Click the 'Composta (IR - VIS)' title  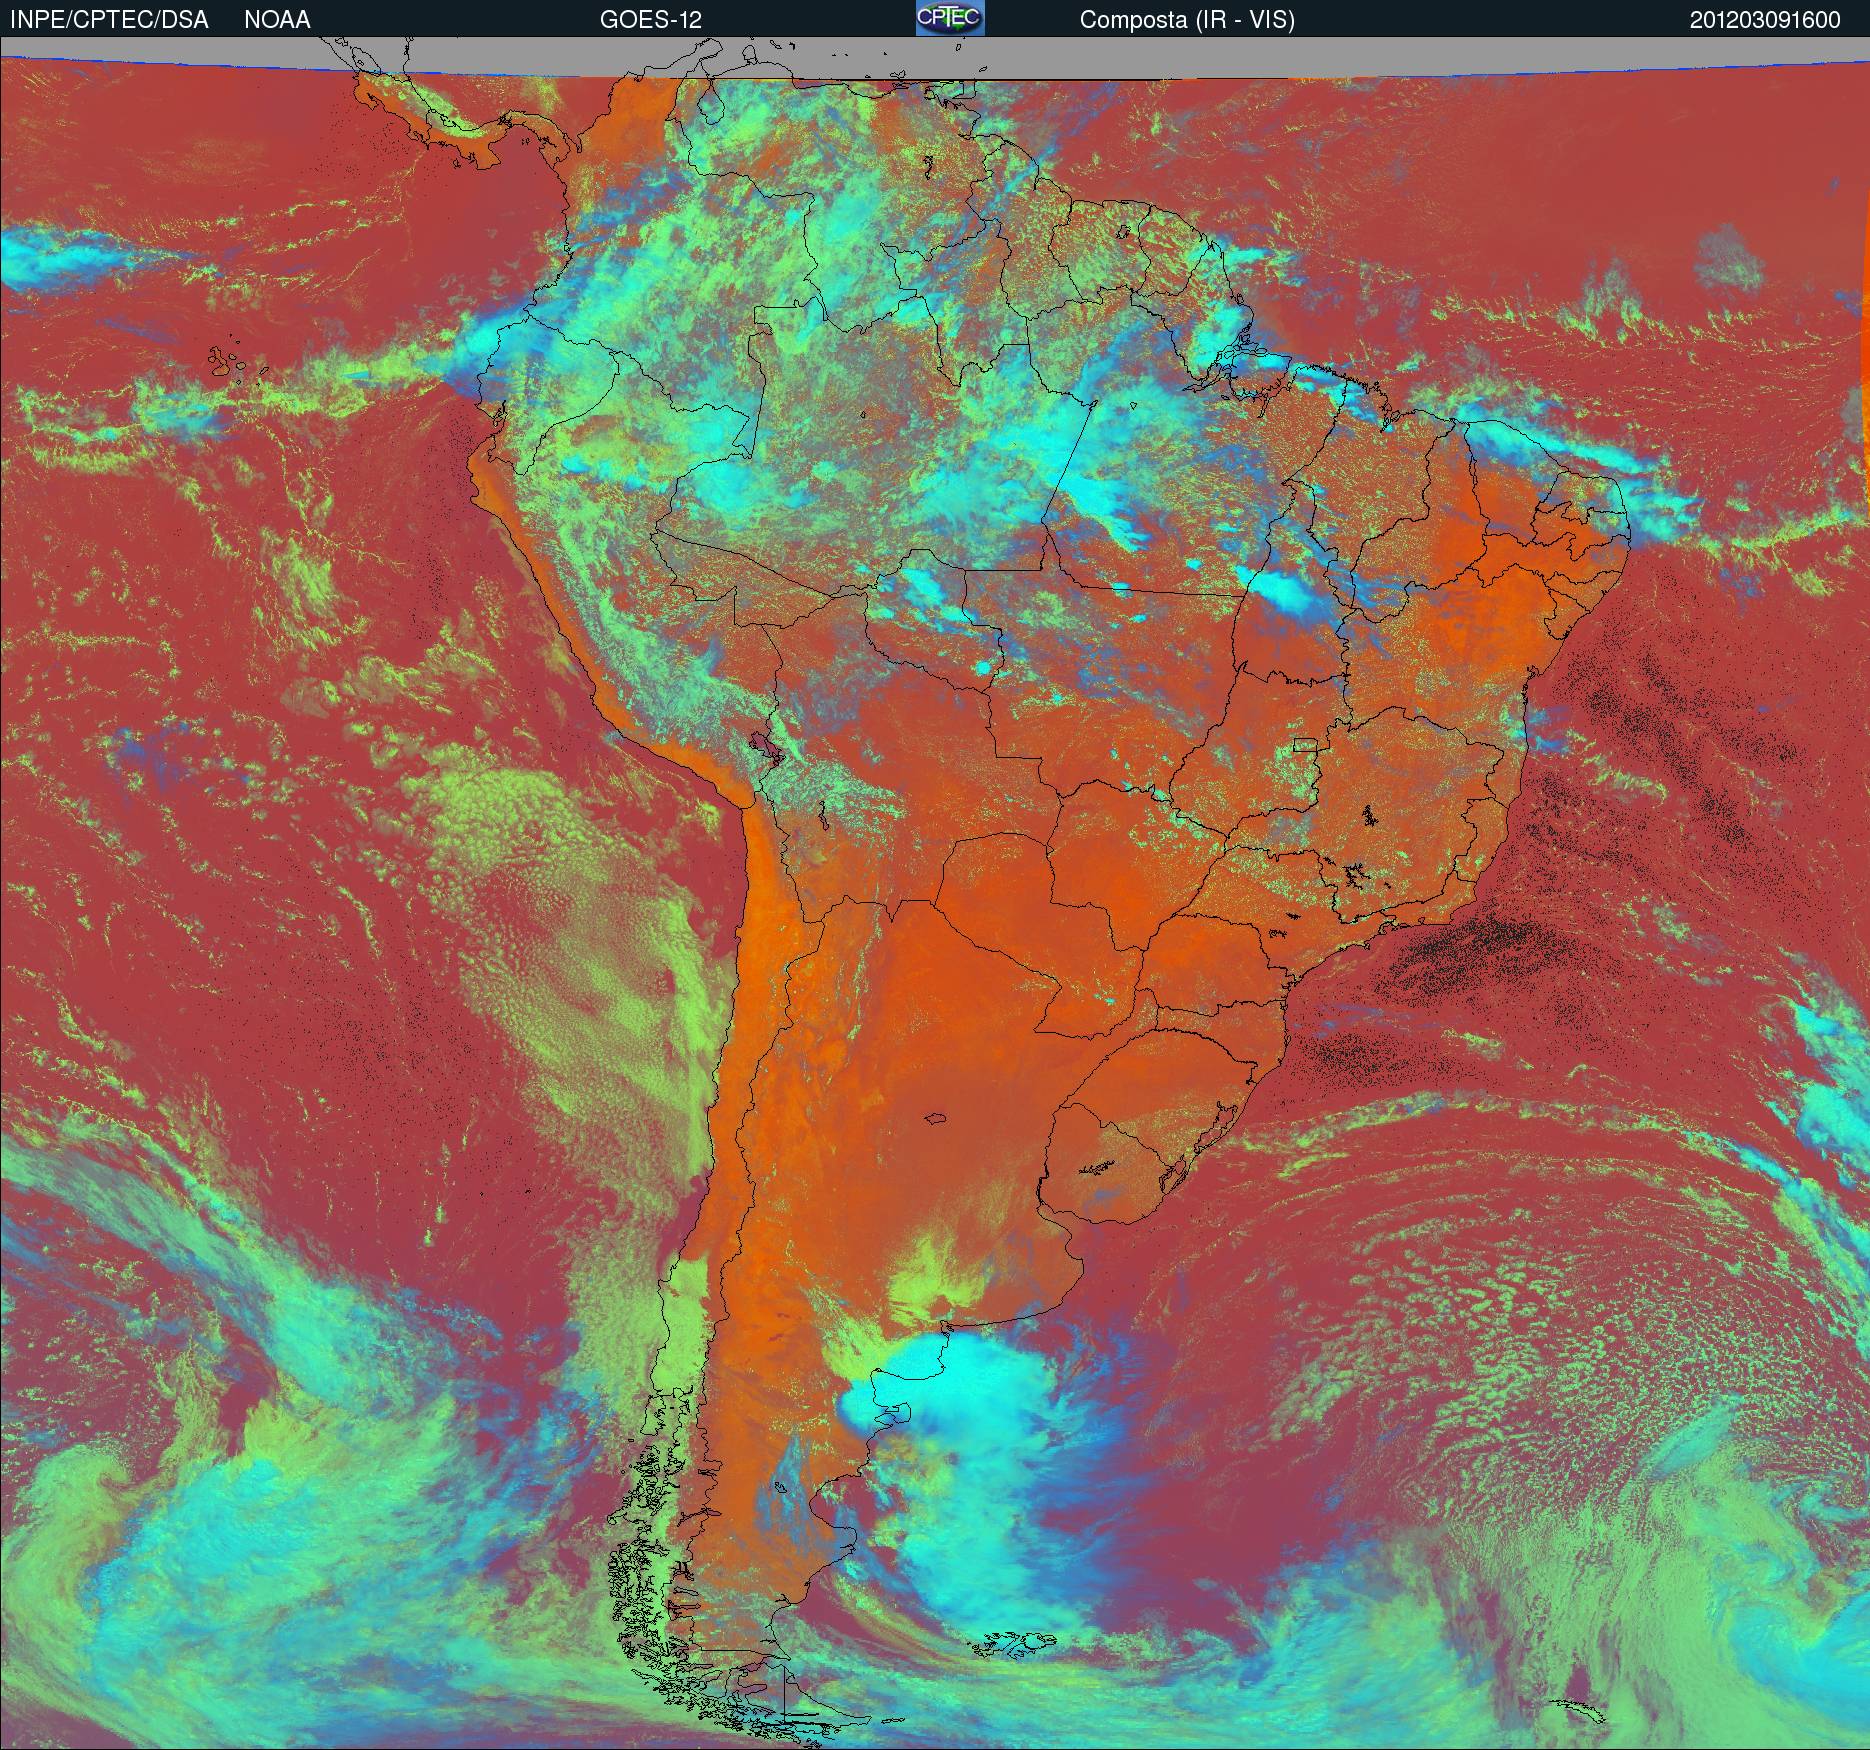tap(1187, 20)
